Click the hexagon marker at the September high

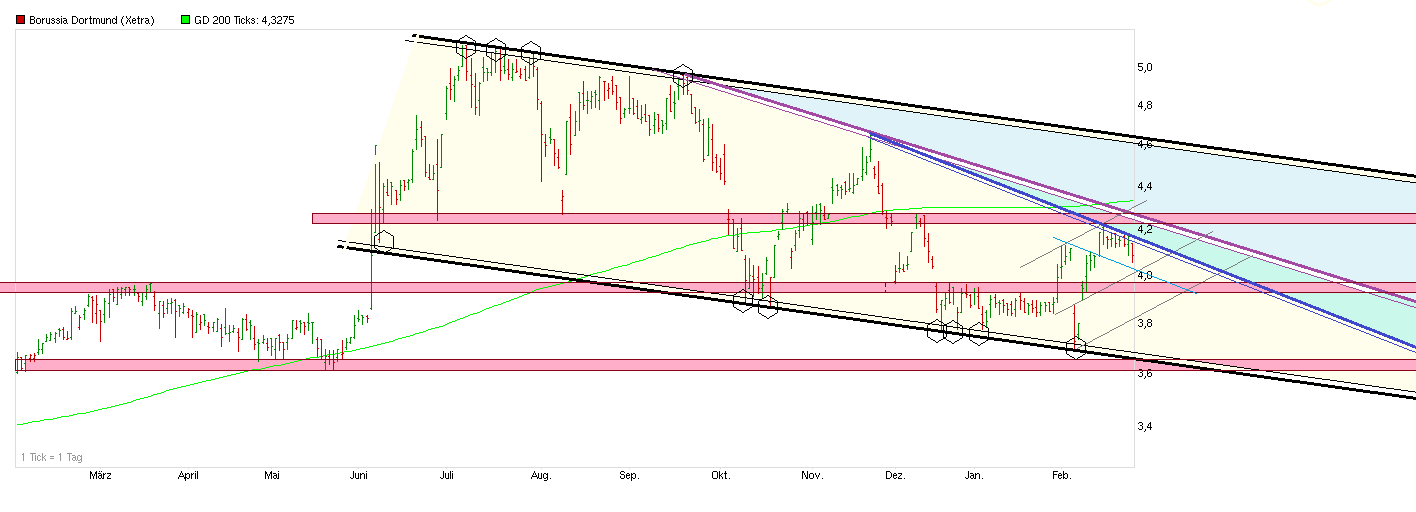tap(683, 76)
